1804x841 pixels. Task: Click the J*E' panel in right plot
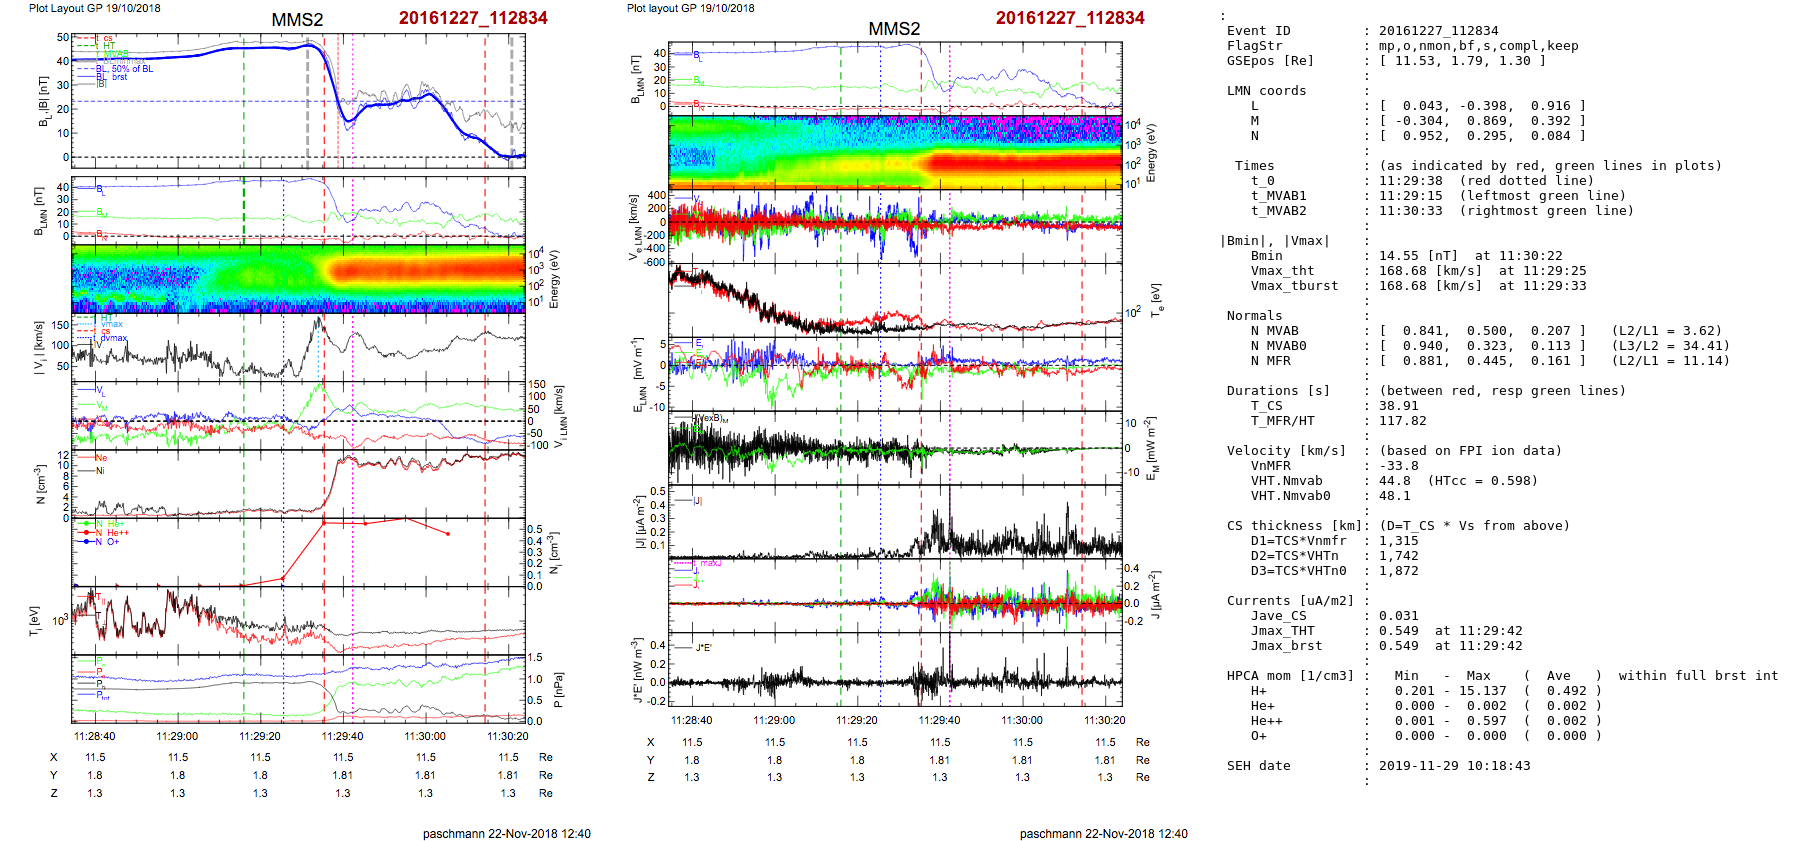(895, 670)
